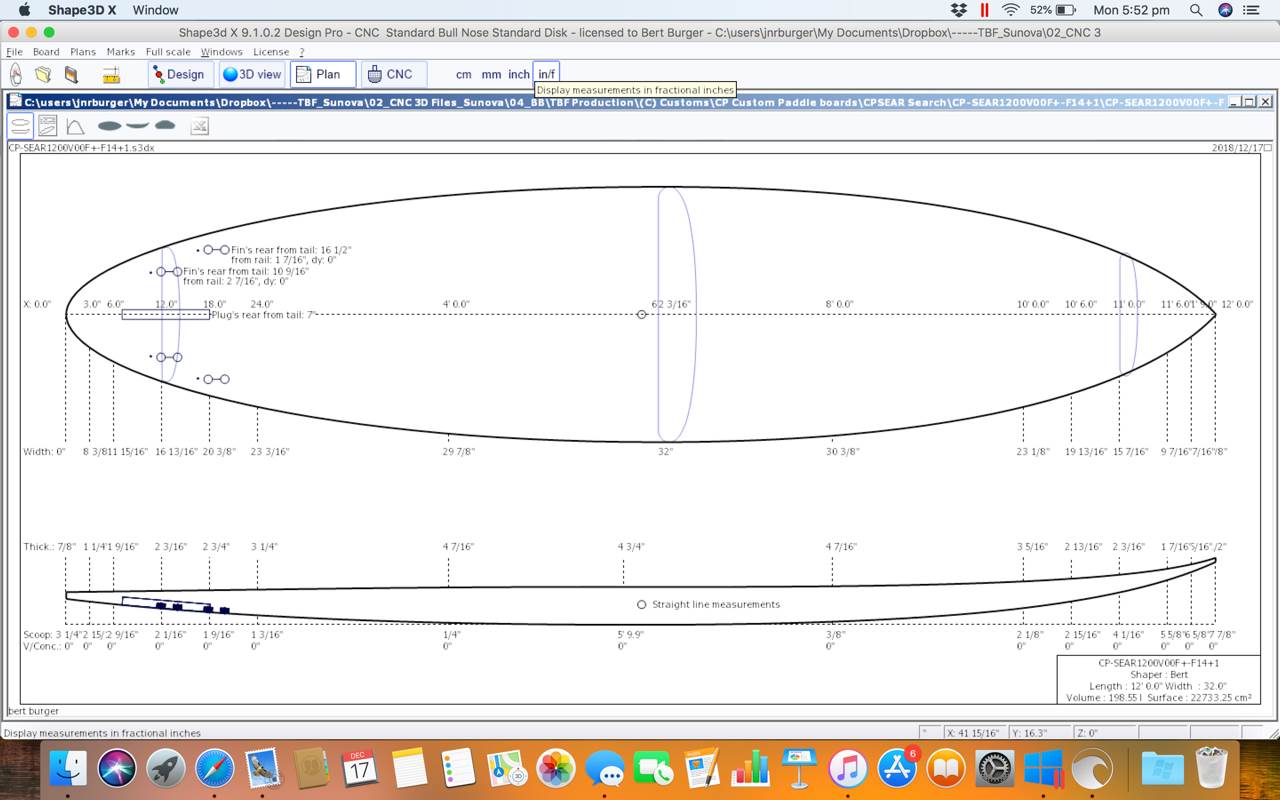Switch to the 3D view mode
This screenshot has height=800, width=1280.
tap(252, 74)
